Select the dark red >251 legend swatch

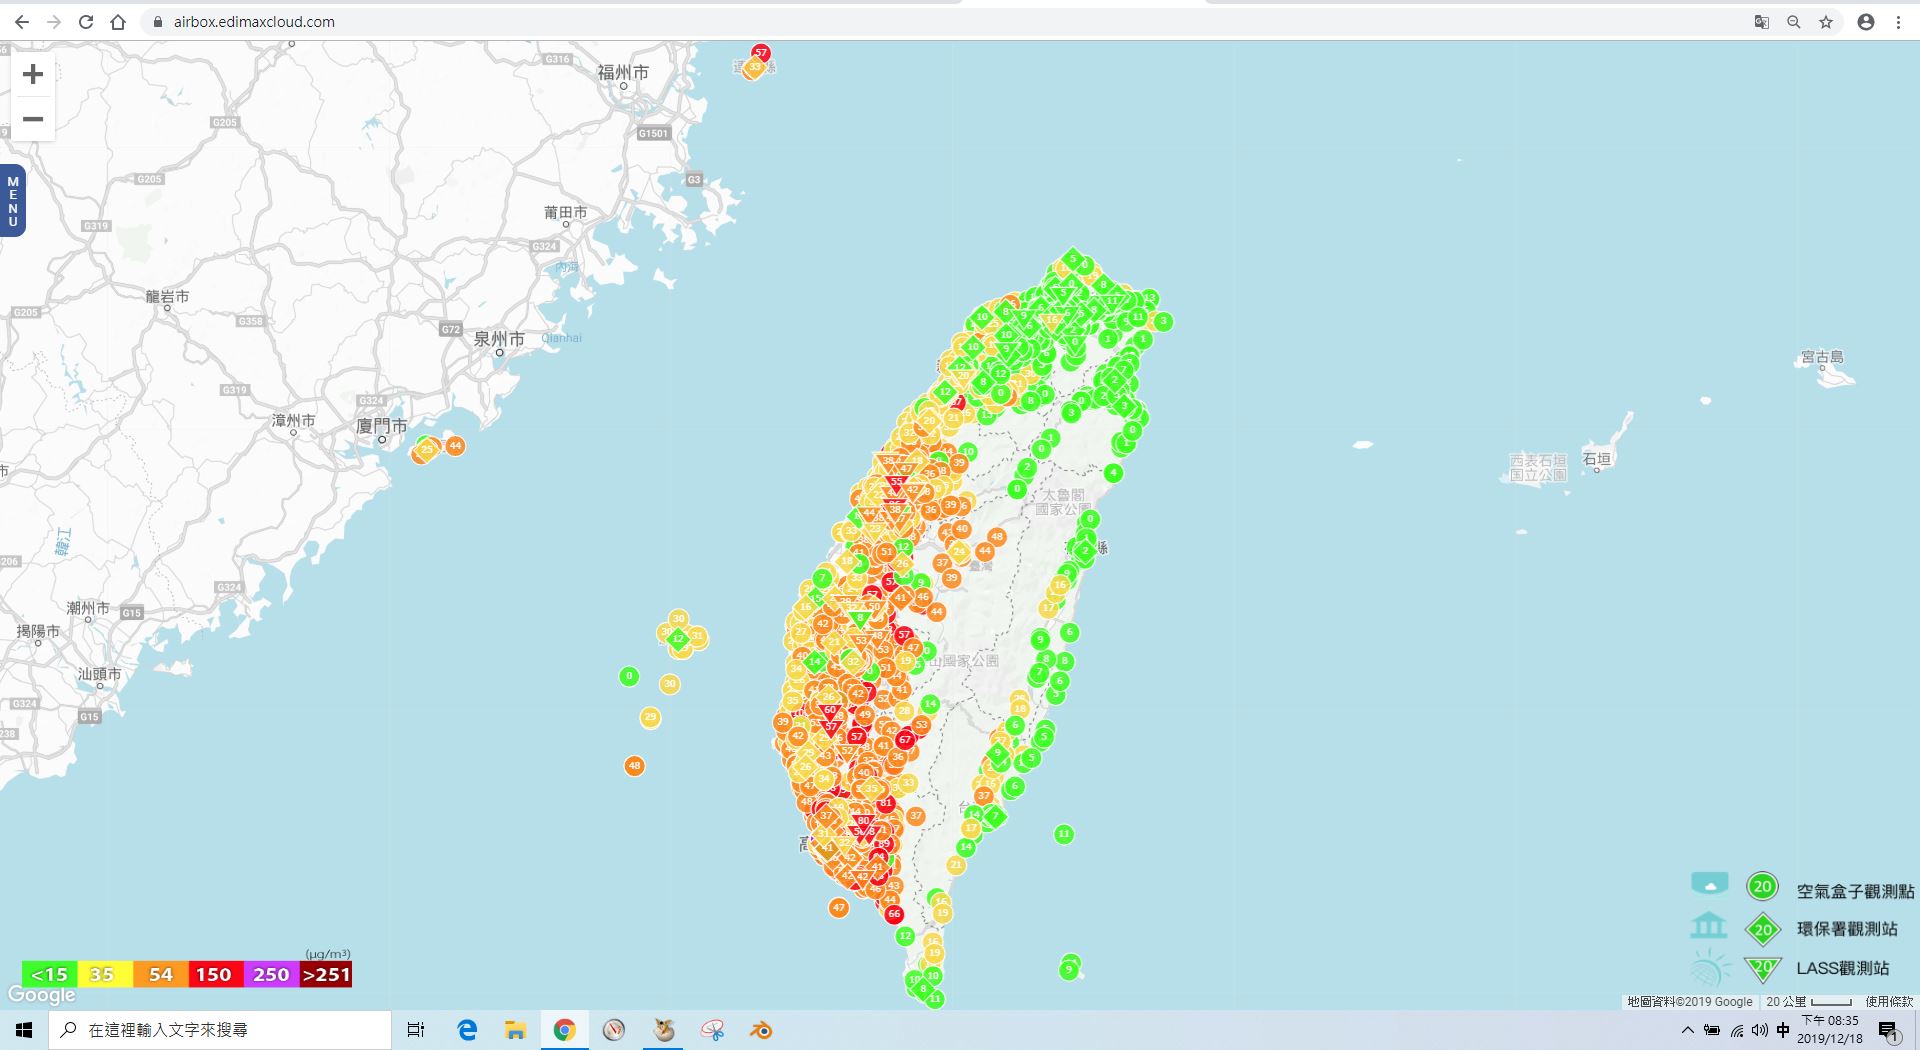pyautogui.click(x=326, y=974)
